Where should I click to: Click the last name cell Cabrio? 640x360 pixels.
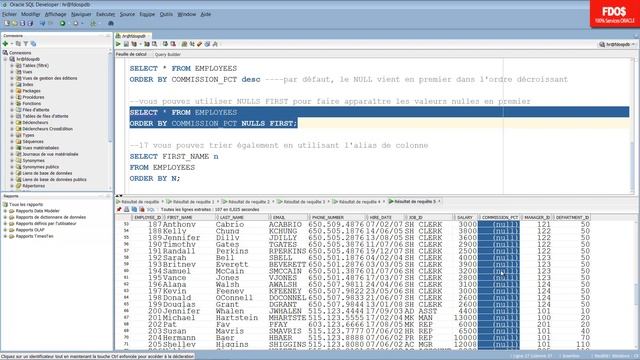(230, 224)
